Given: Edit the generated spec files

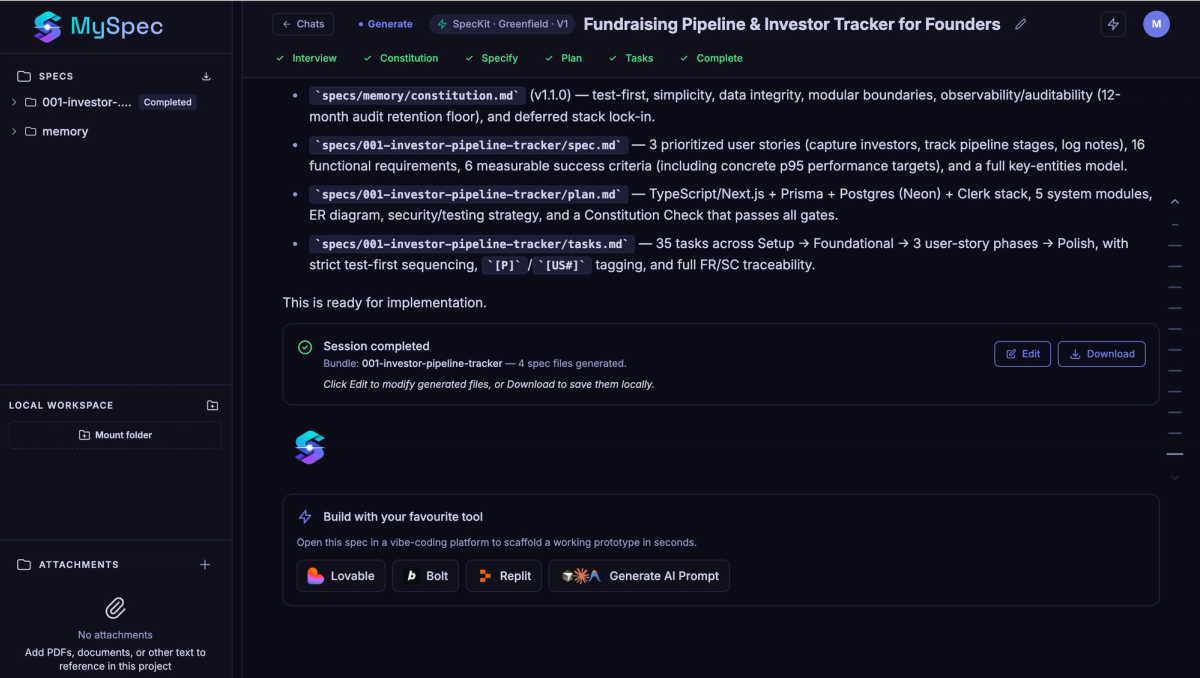Looking at the screenshot, I should (x=1022, y=354).
